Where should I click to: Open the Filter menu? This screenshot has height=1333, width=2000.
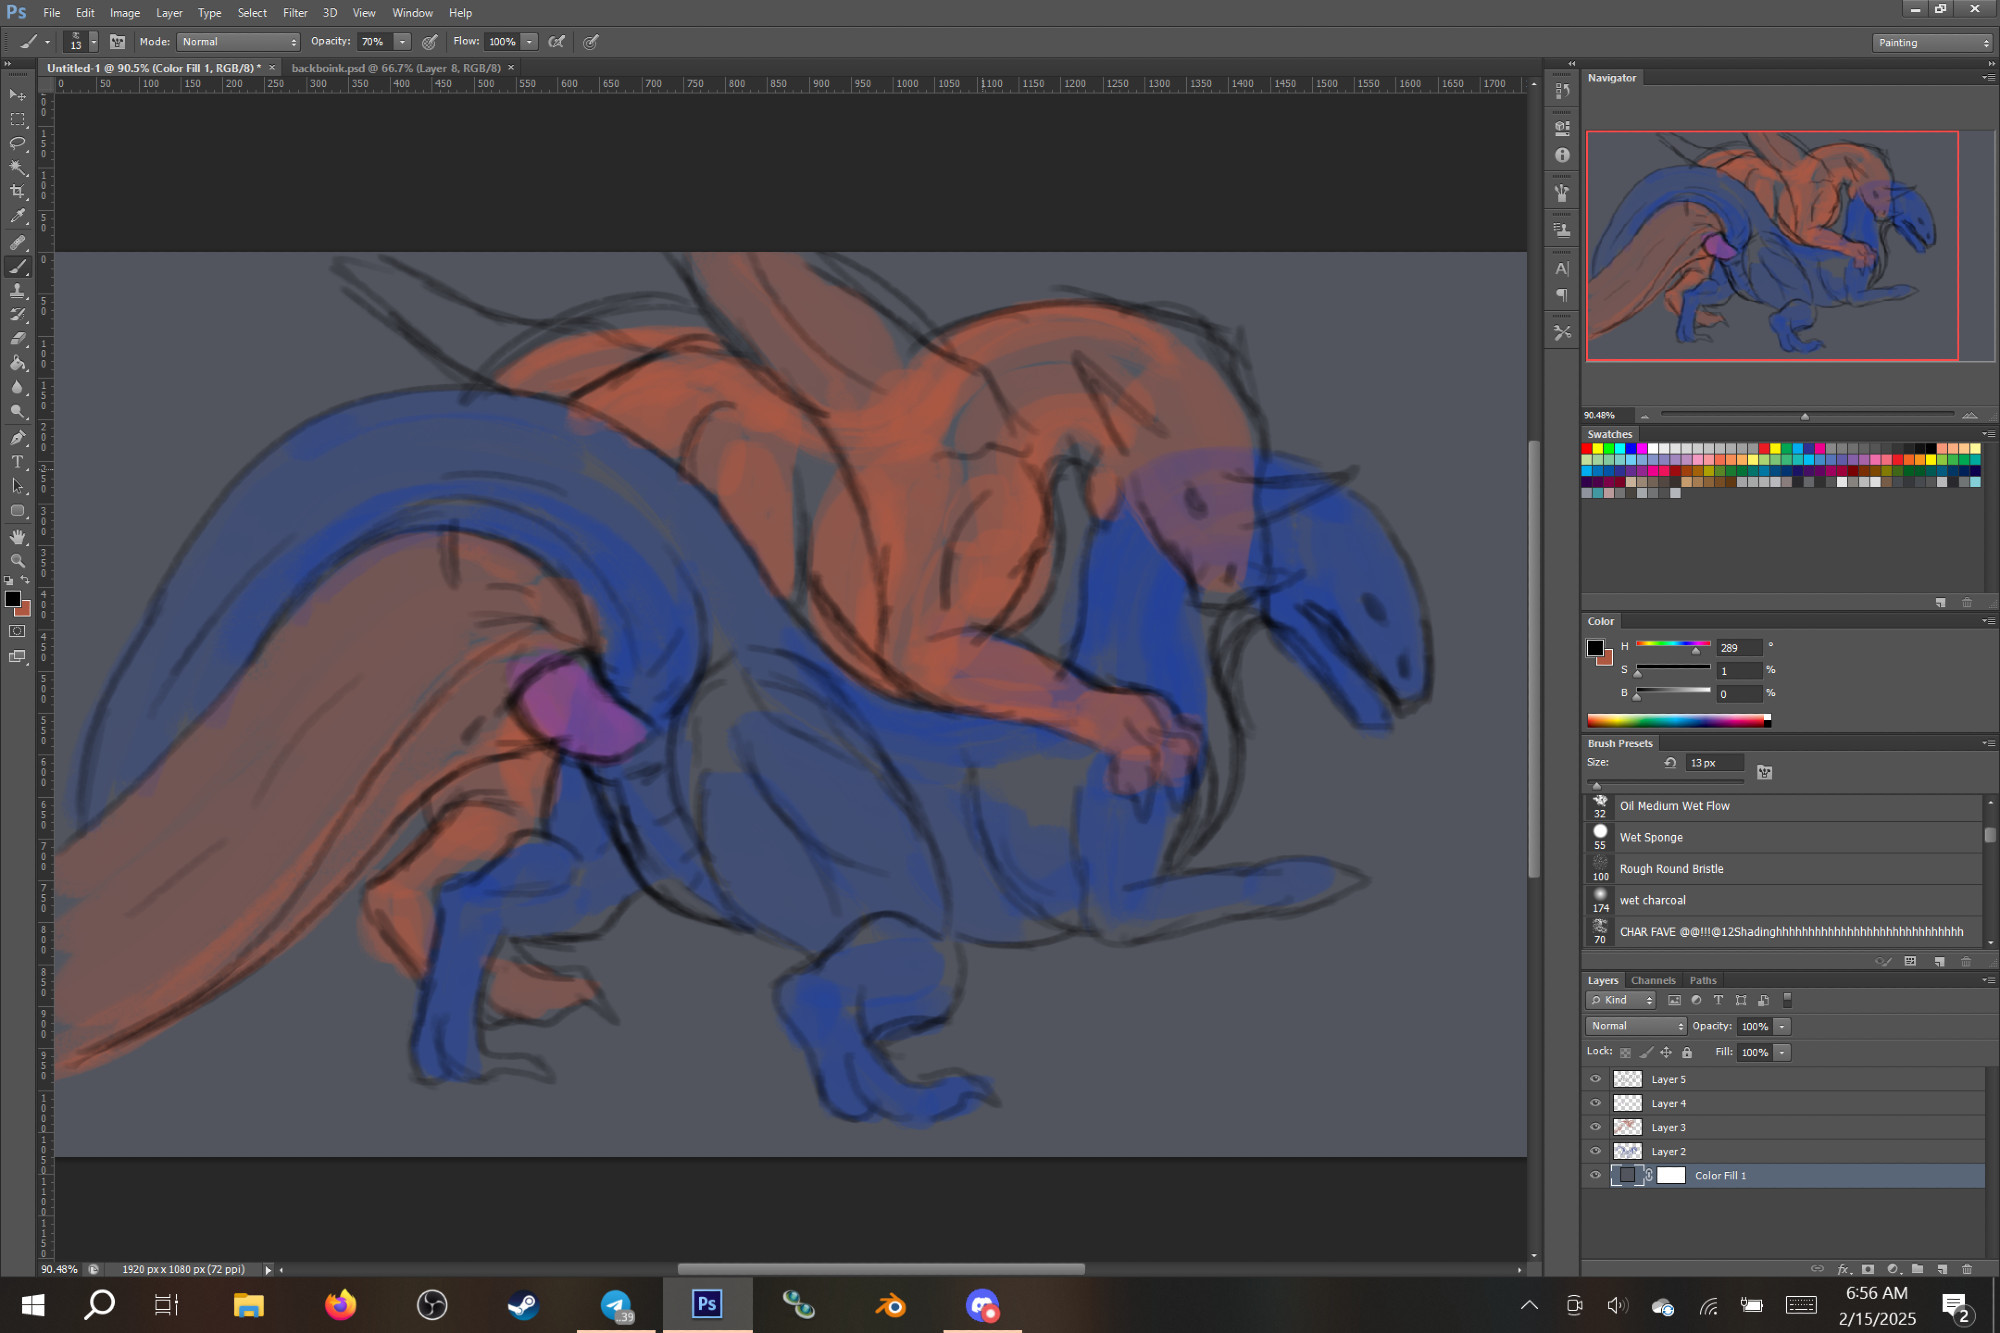(295, 13)
